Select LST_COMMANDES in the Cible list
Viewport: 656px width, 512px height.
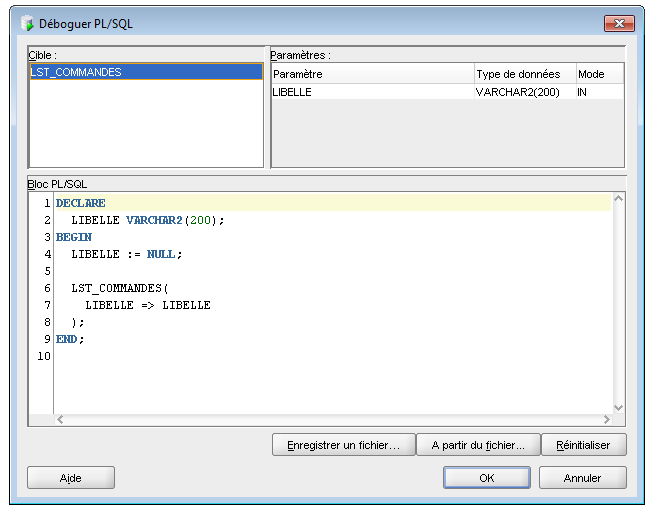[76, 72]
